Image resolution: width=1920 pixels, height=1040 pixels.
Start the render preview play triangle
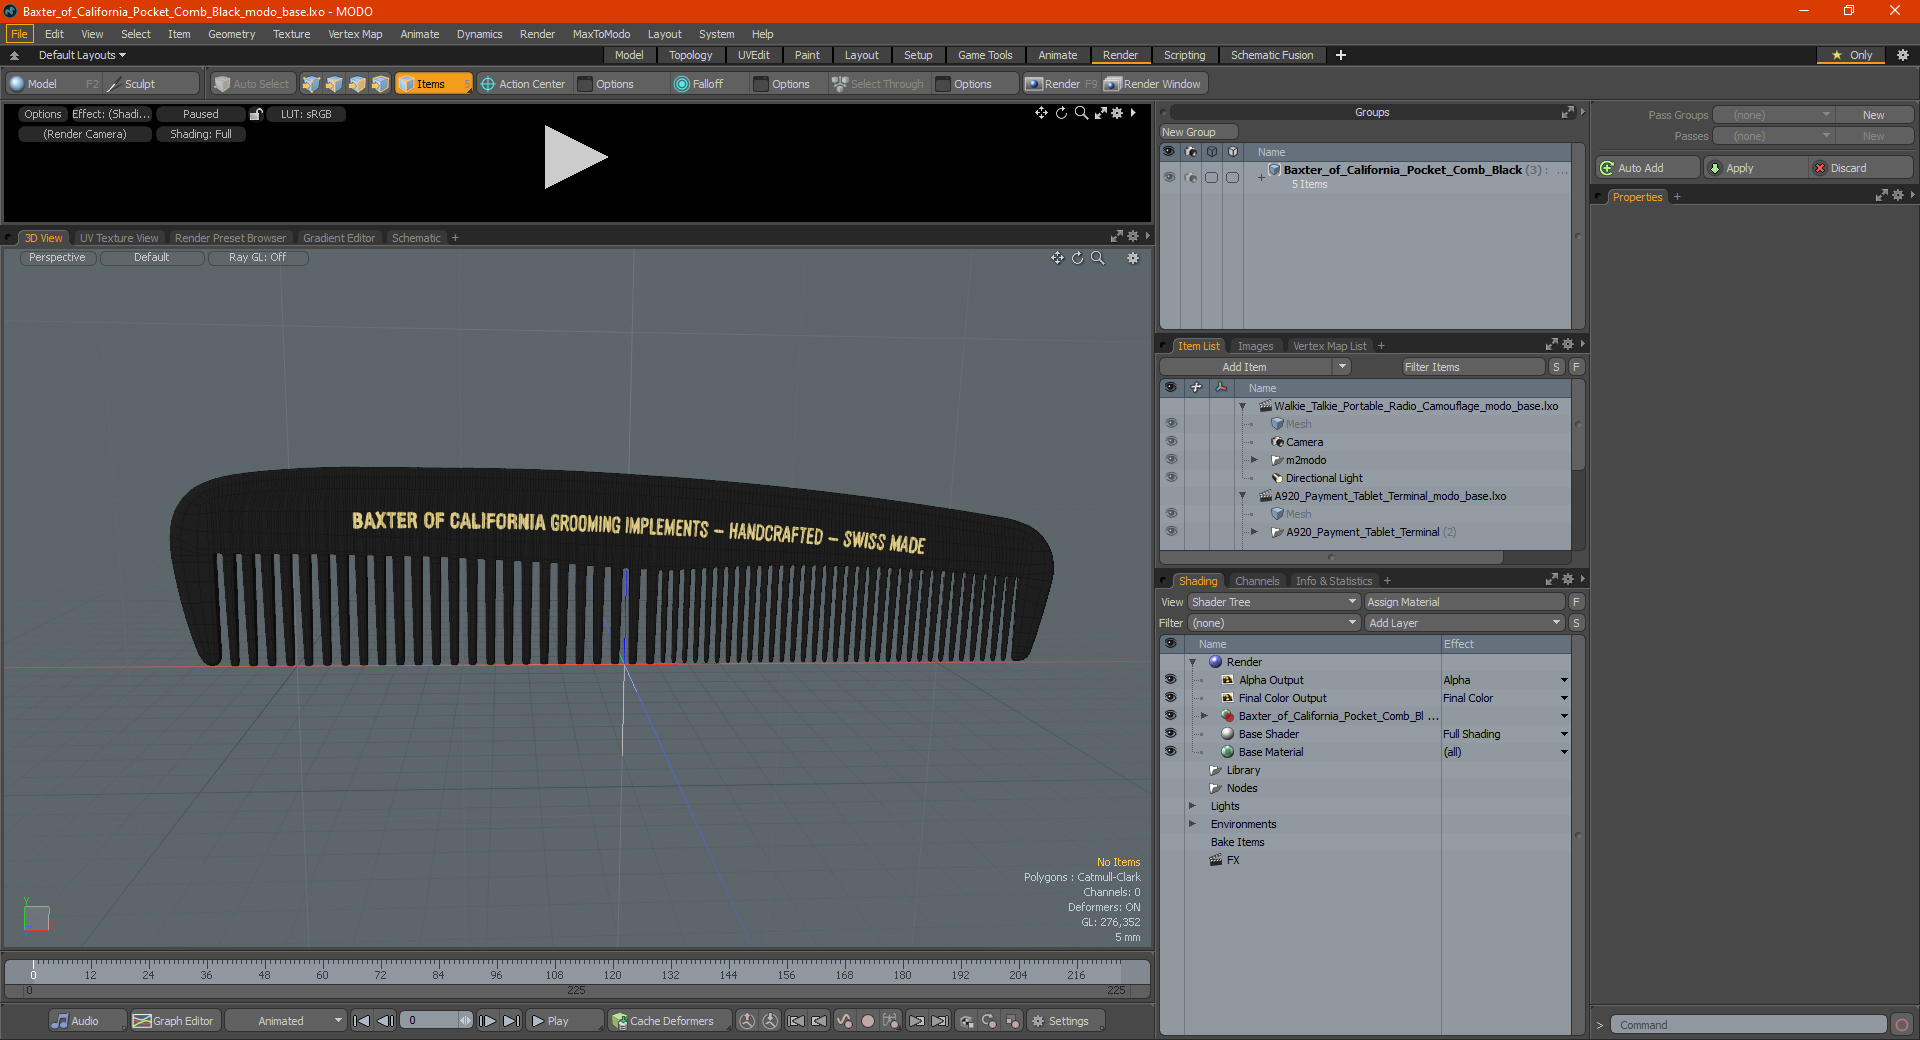pos(574,157)
